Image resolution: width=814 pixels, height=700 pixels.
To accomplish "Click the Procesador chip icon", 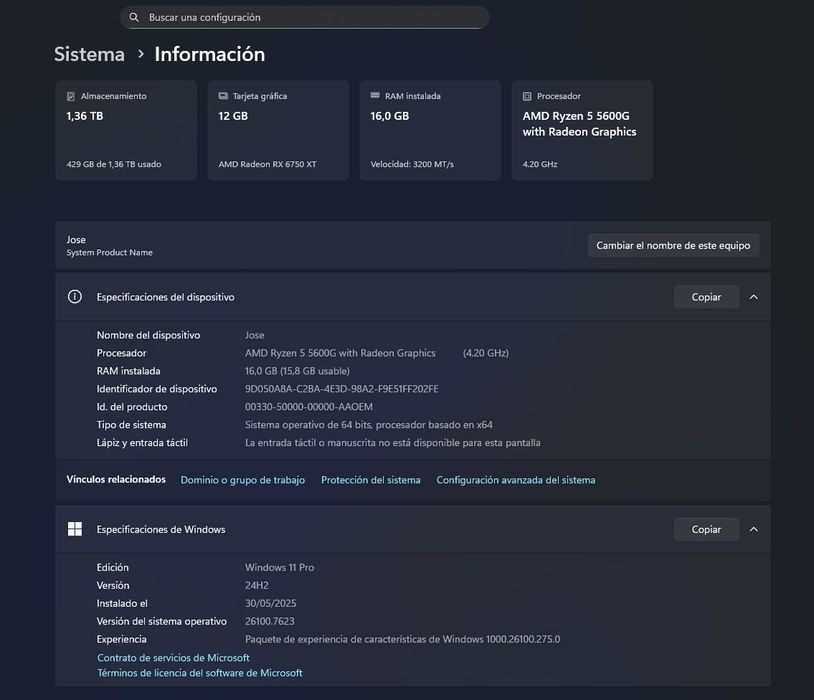I will tap(527, 96).
